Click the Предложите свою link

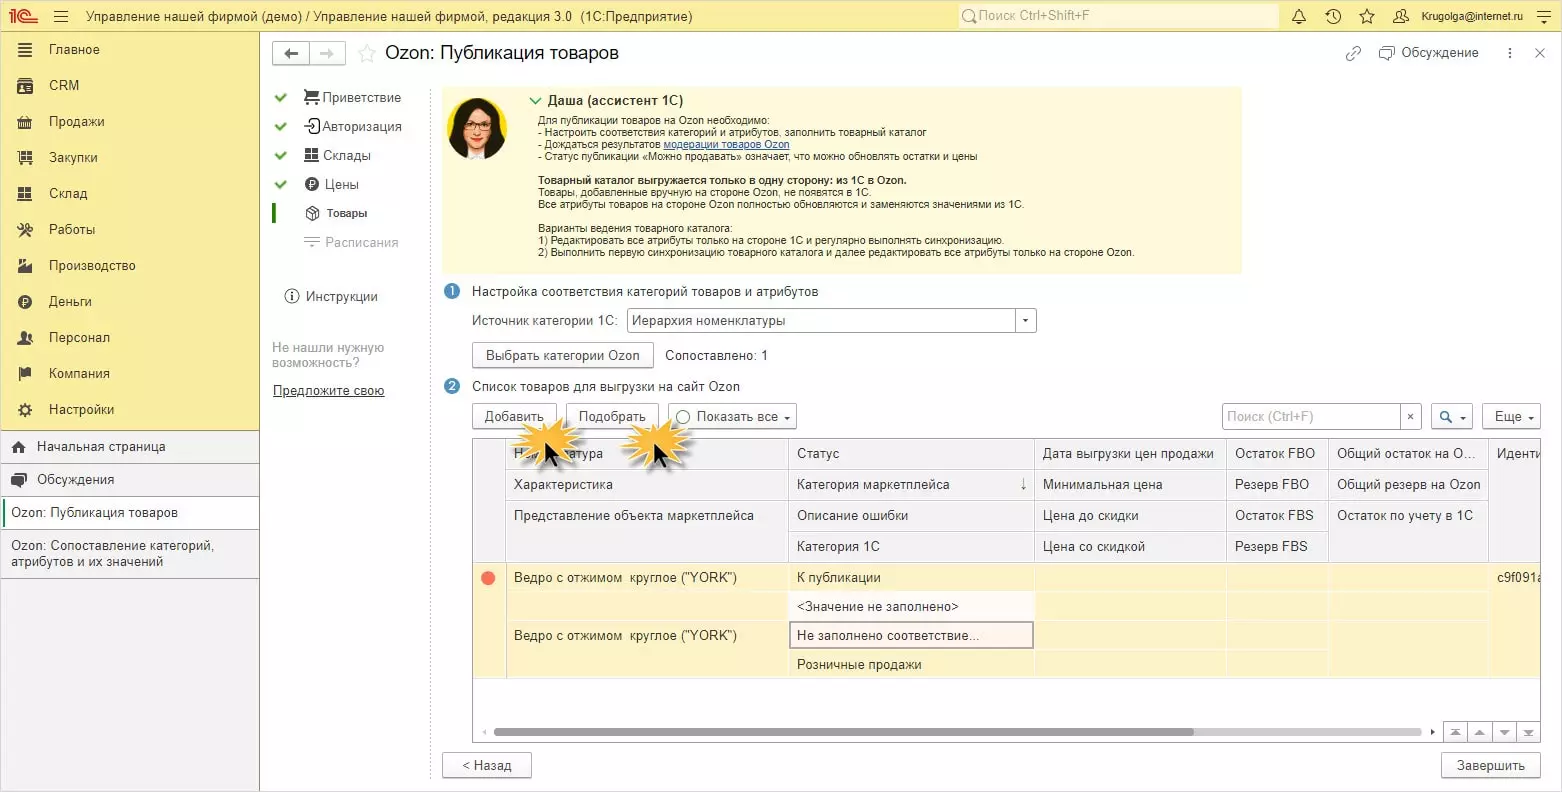point(329,391)
